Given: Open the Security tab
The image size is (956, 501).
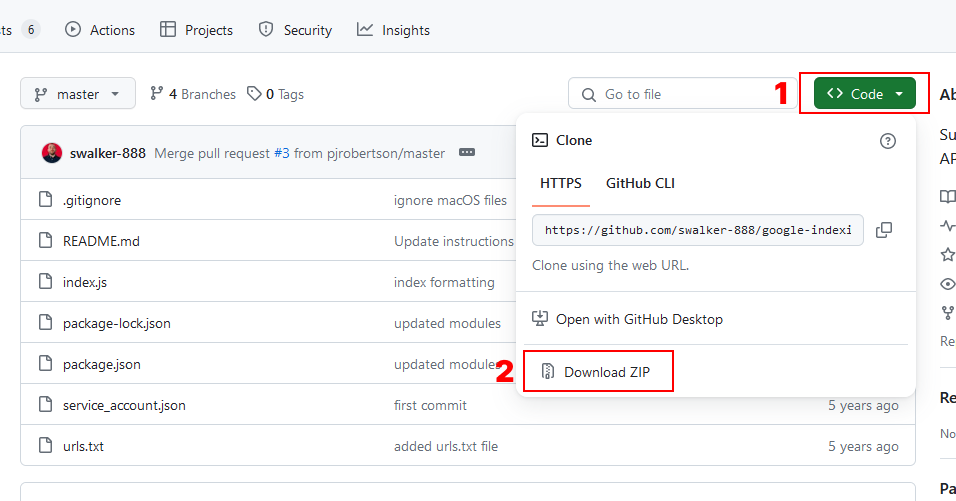Looking at the screenshot, I should (295, 30).
